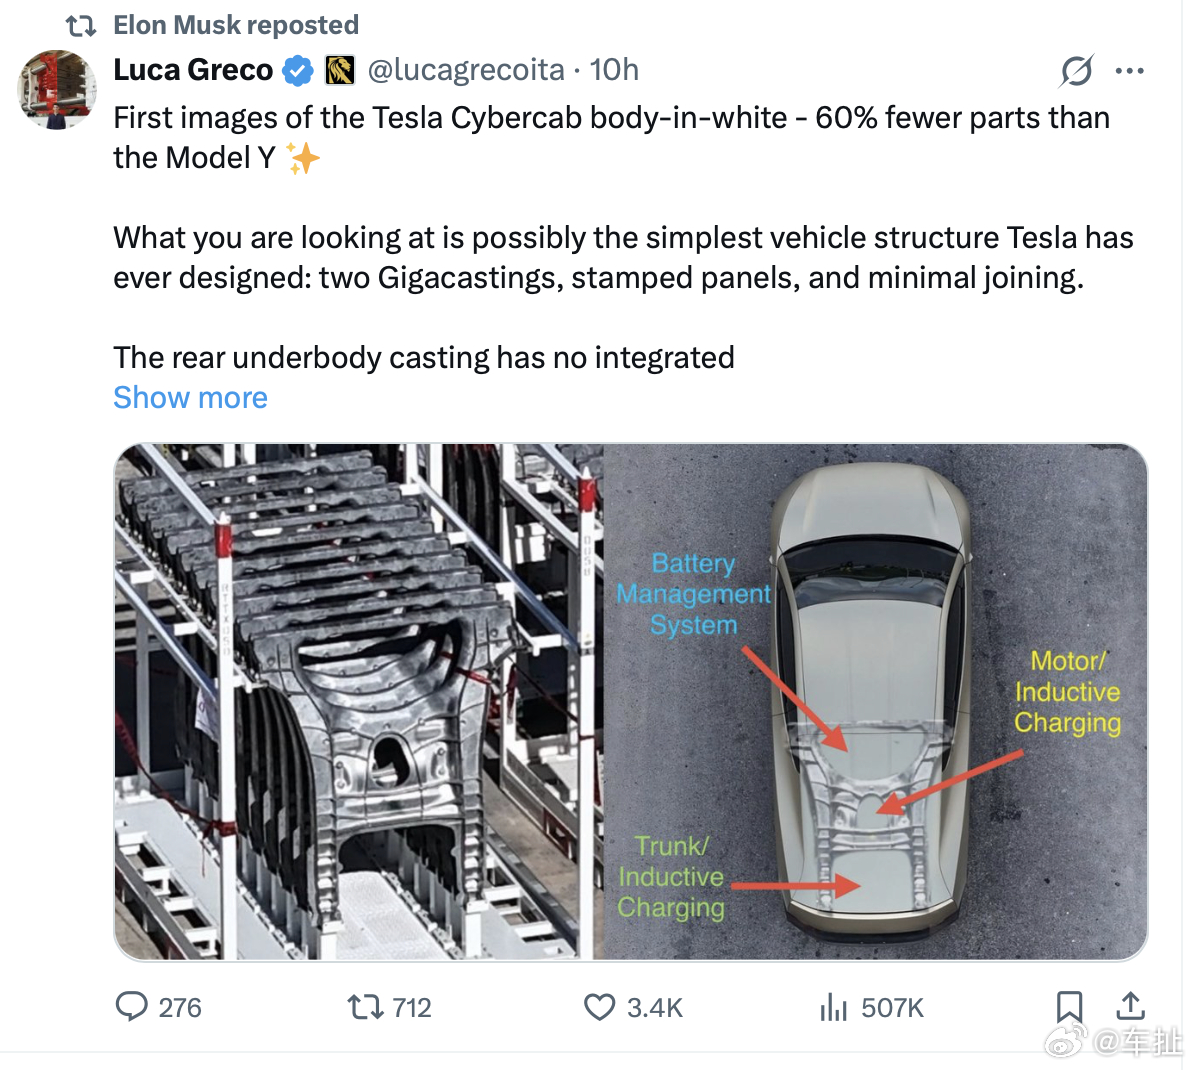Open Luca Greco's profile avatar
1194x1070 pixels.
(x=57, y=90)
